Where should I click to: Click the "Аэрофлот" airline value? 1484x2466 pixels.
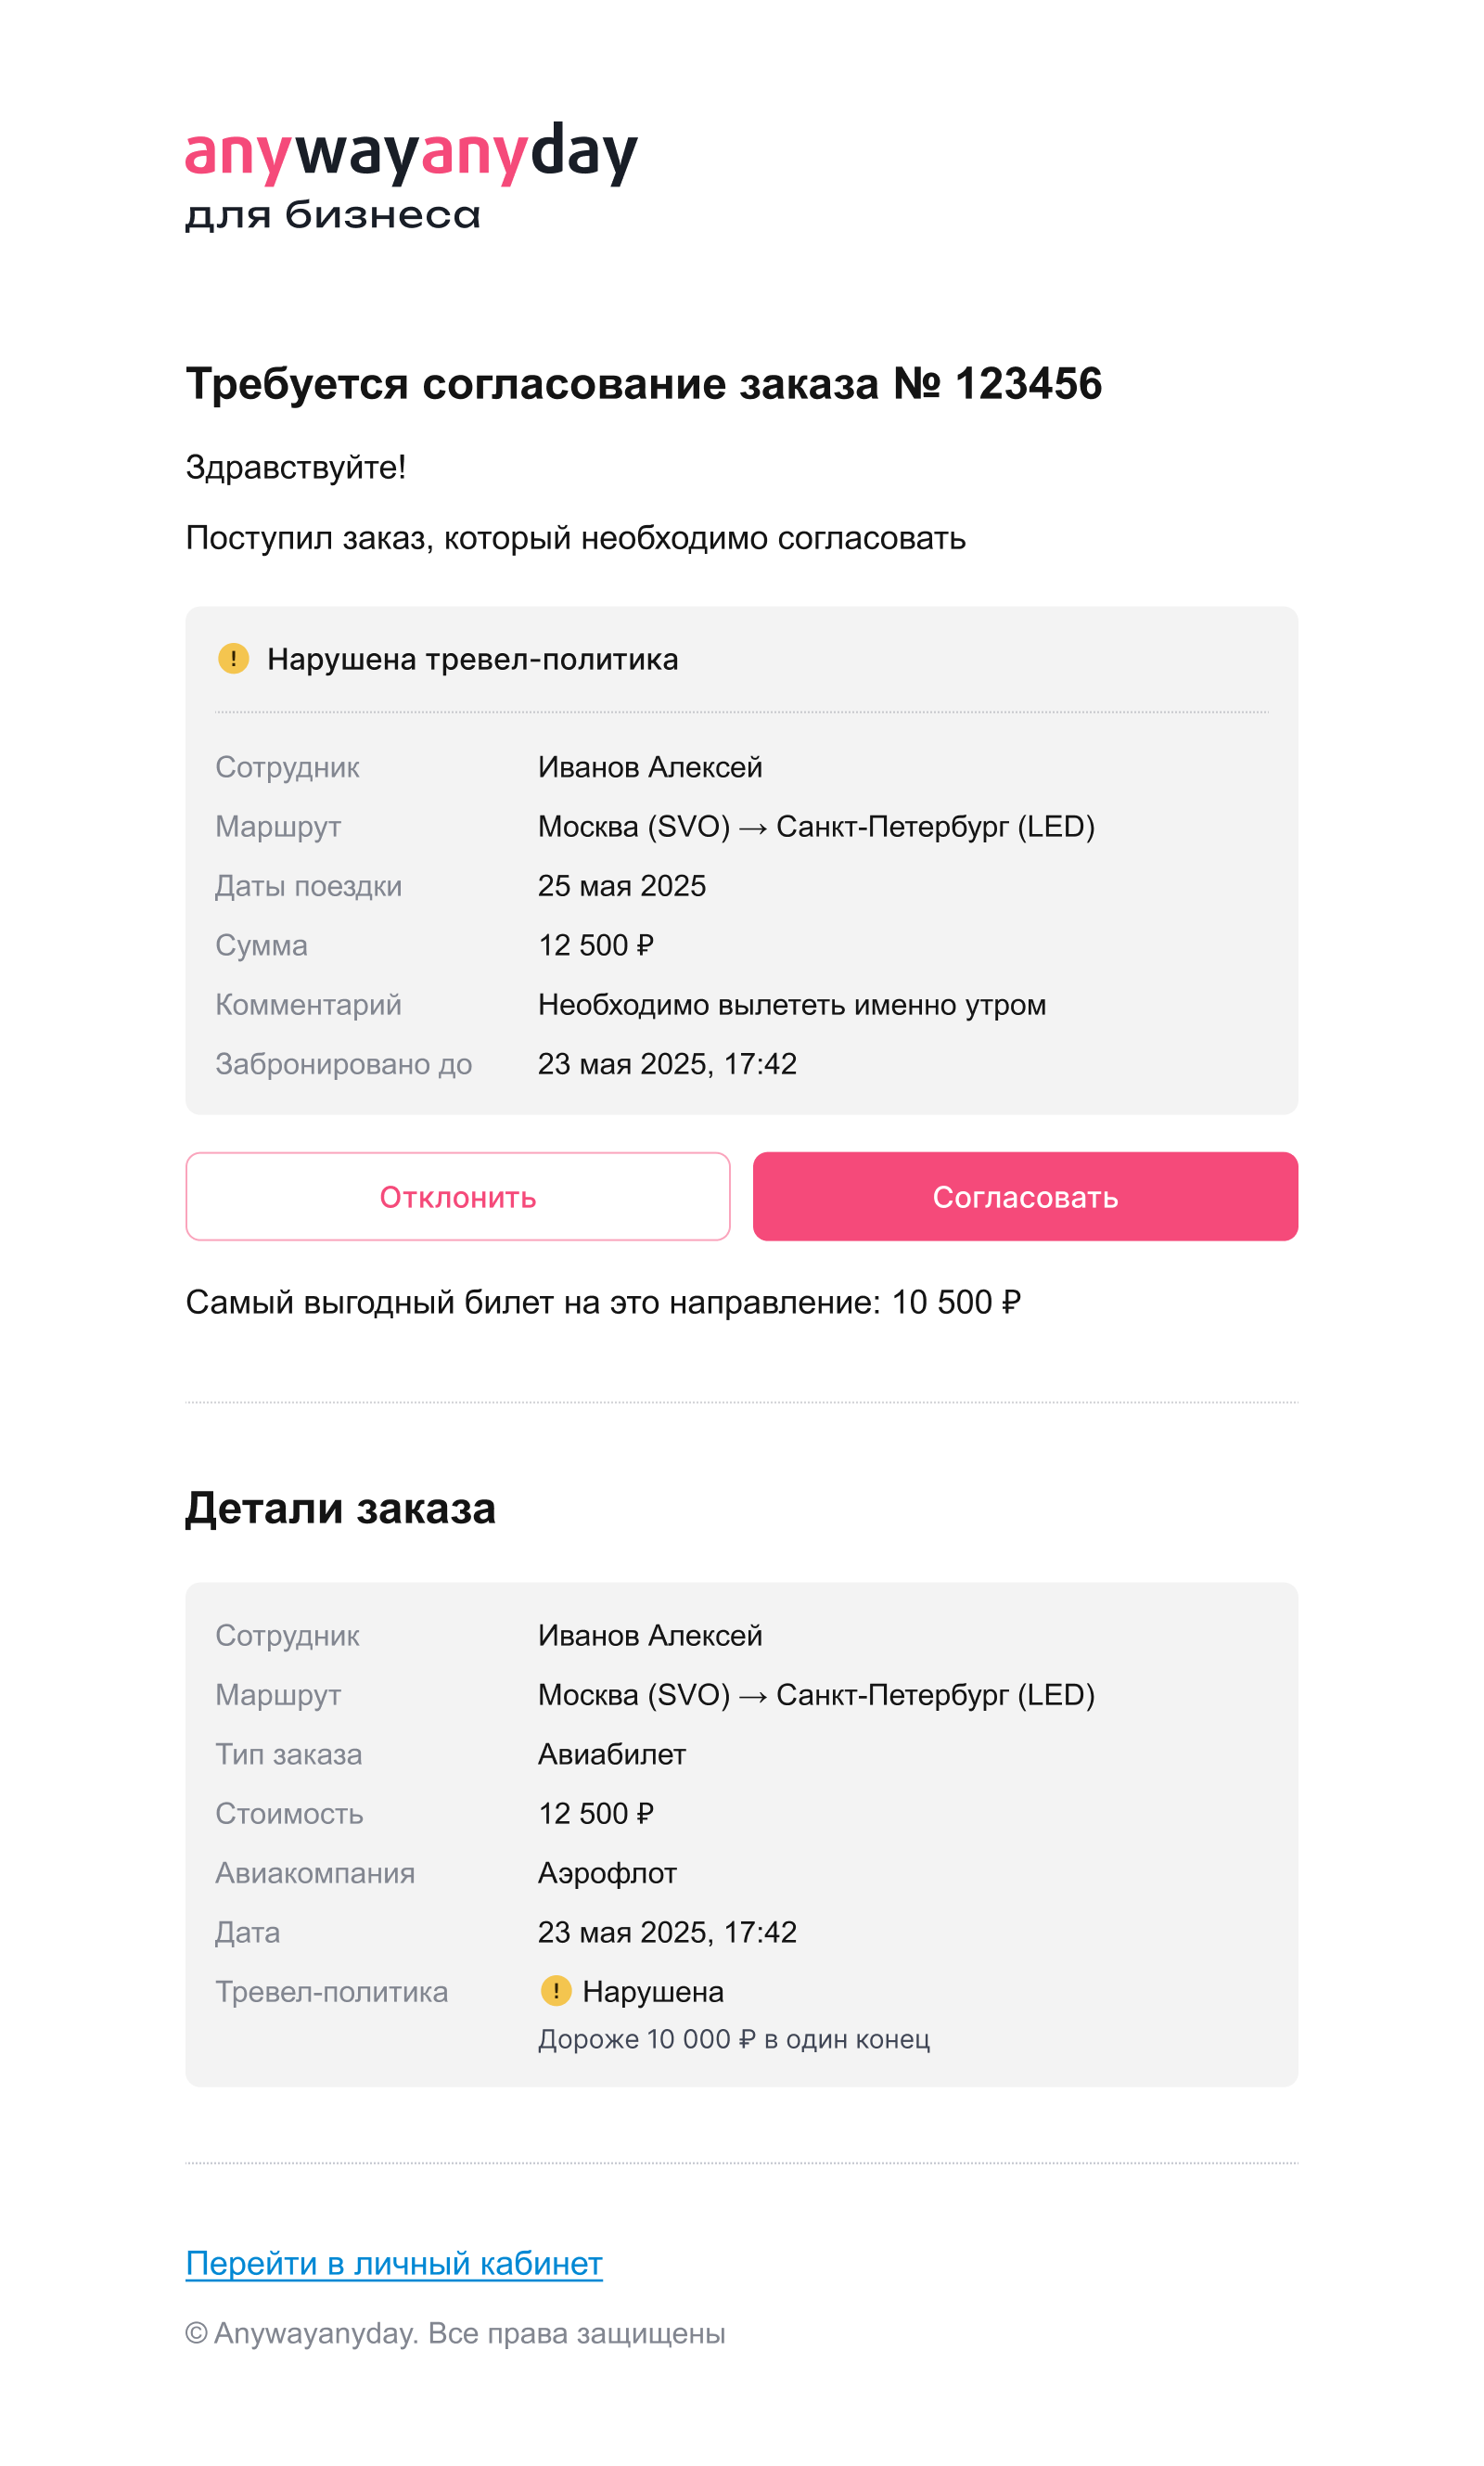[x=607, y=1872]
